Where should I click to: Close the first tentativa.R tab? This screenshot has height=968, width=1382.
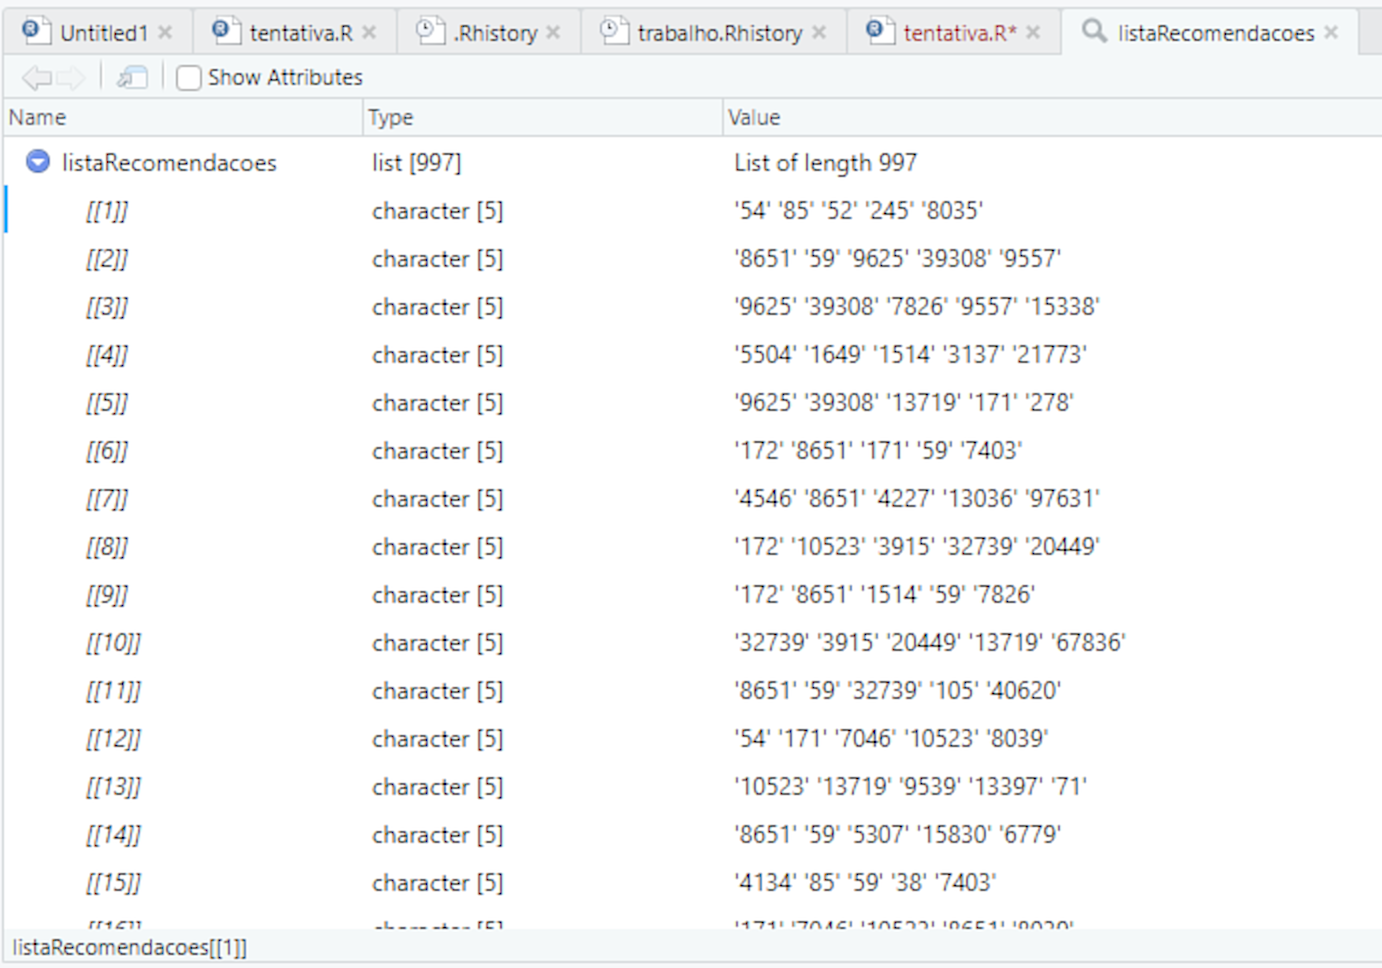[x=369, y=33]
